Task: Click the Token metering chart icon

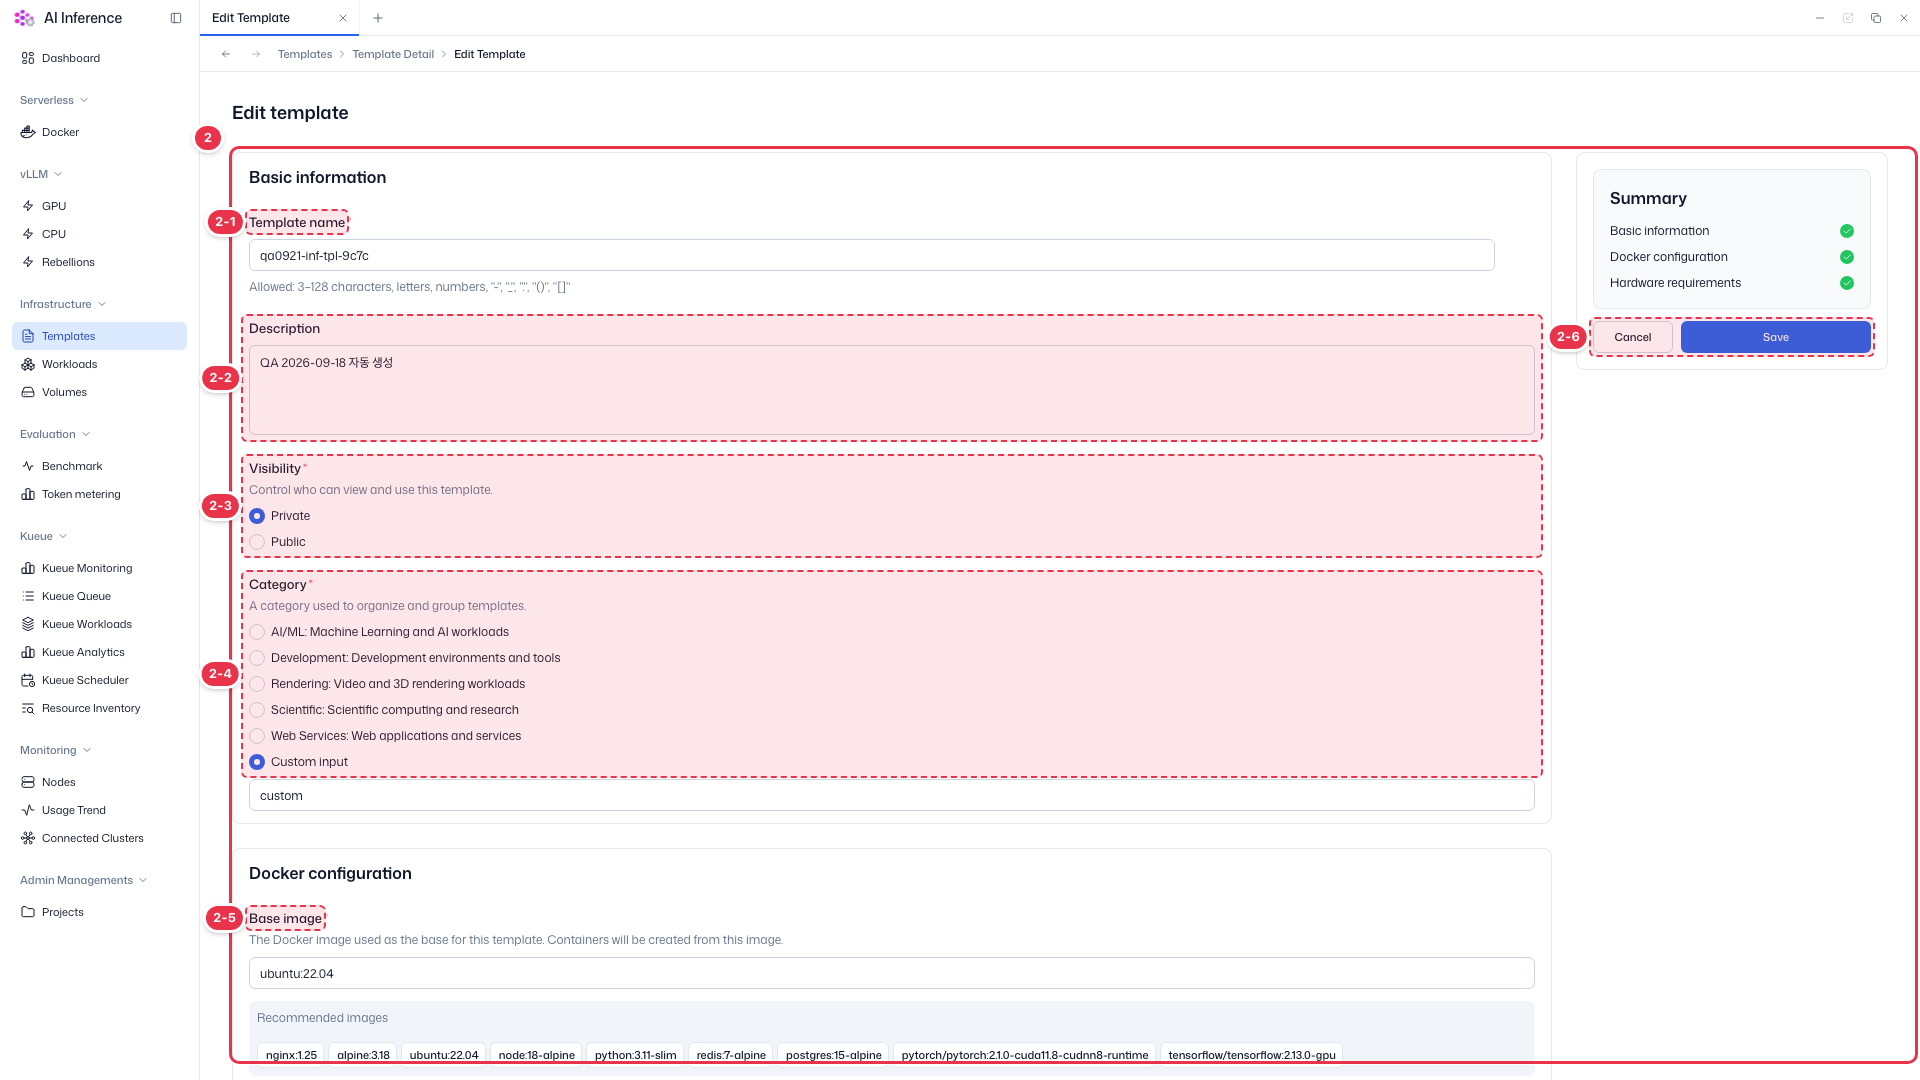Action: tap(28, 494)
